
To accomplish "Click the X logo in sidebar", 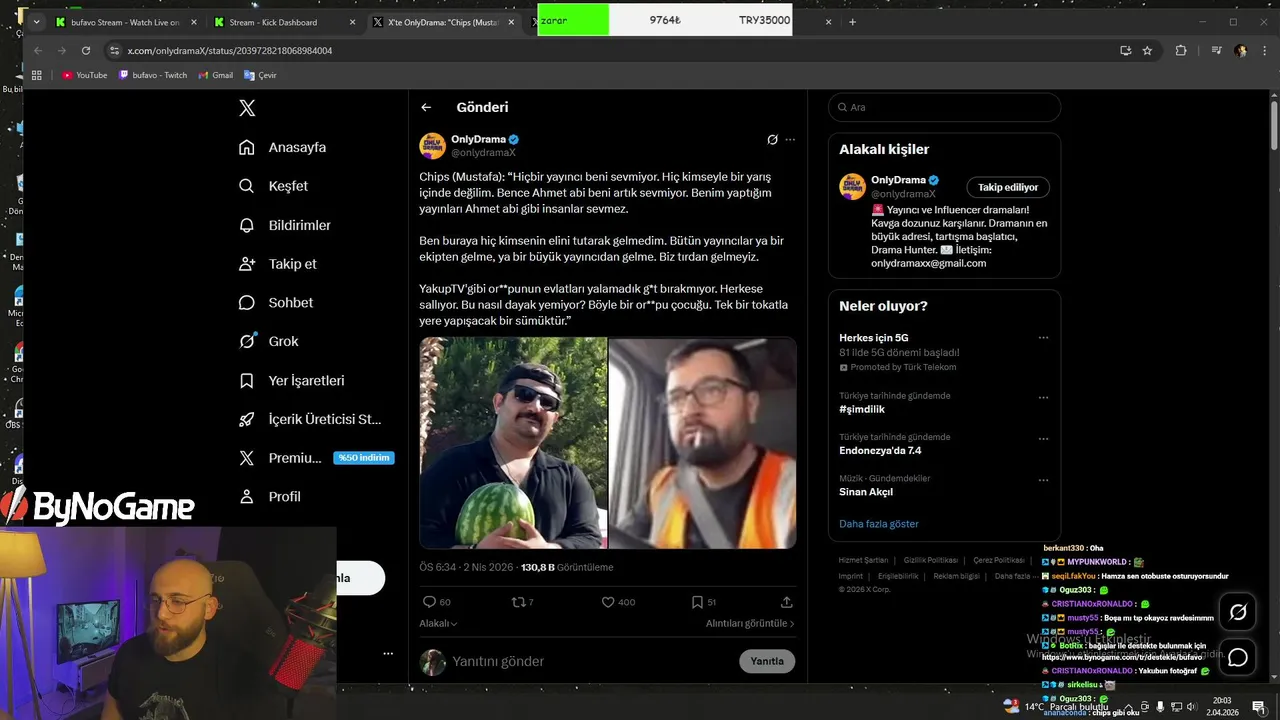I will point(247,108).
